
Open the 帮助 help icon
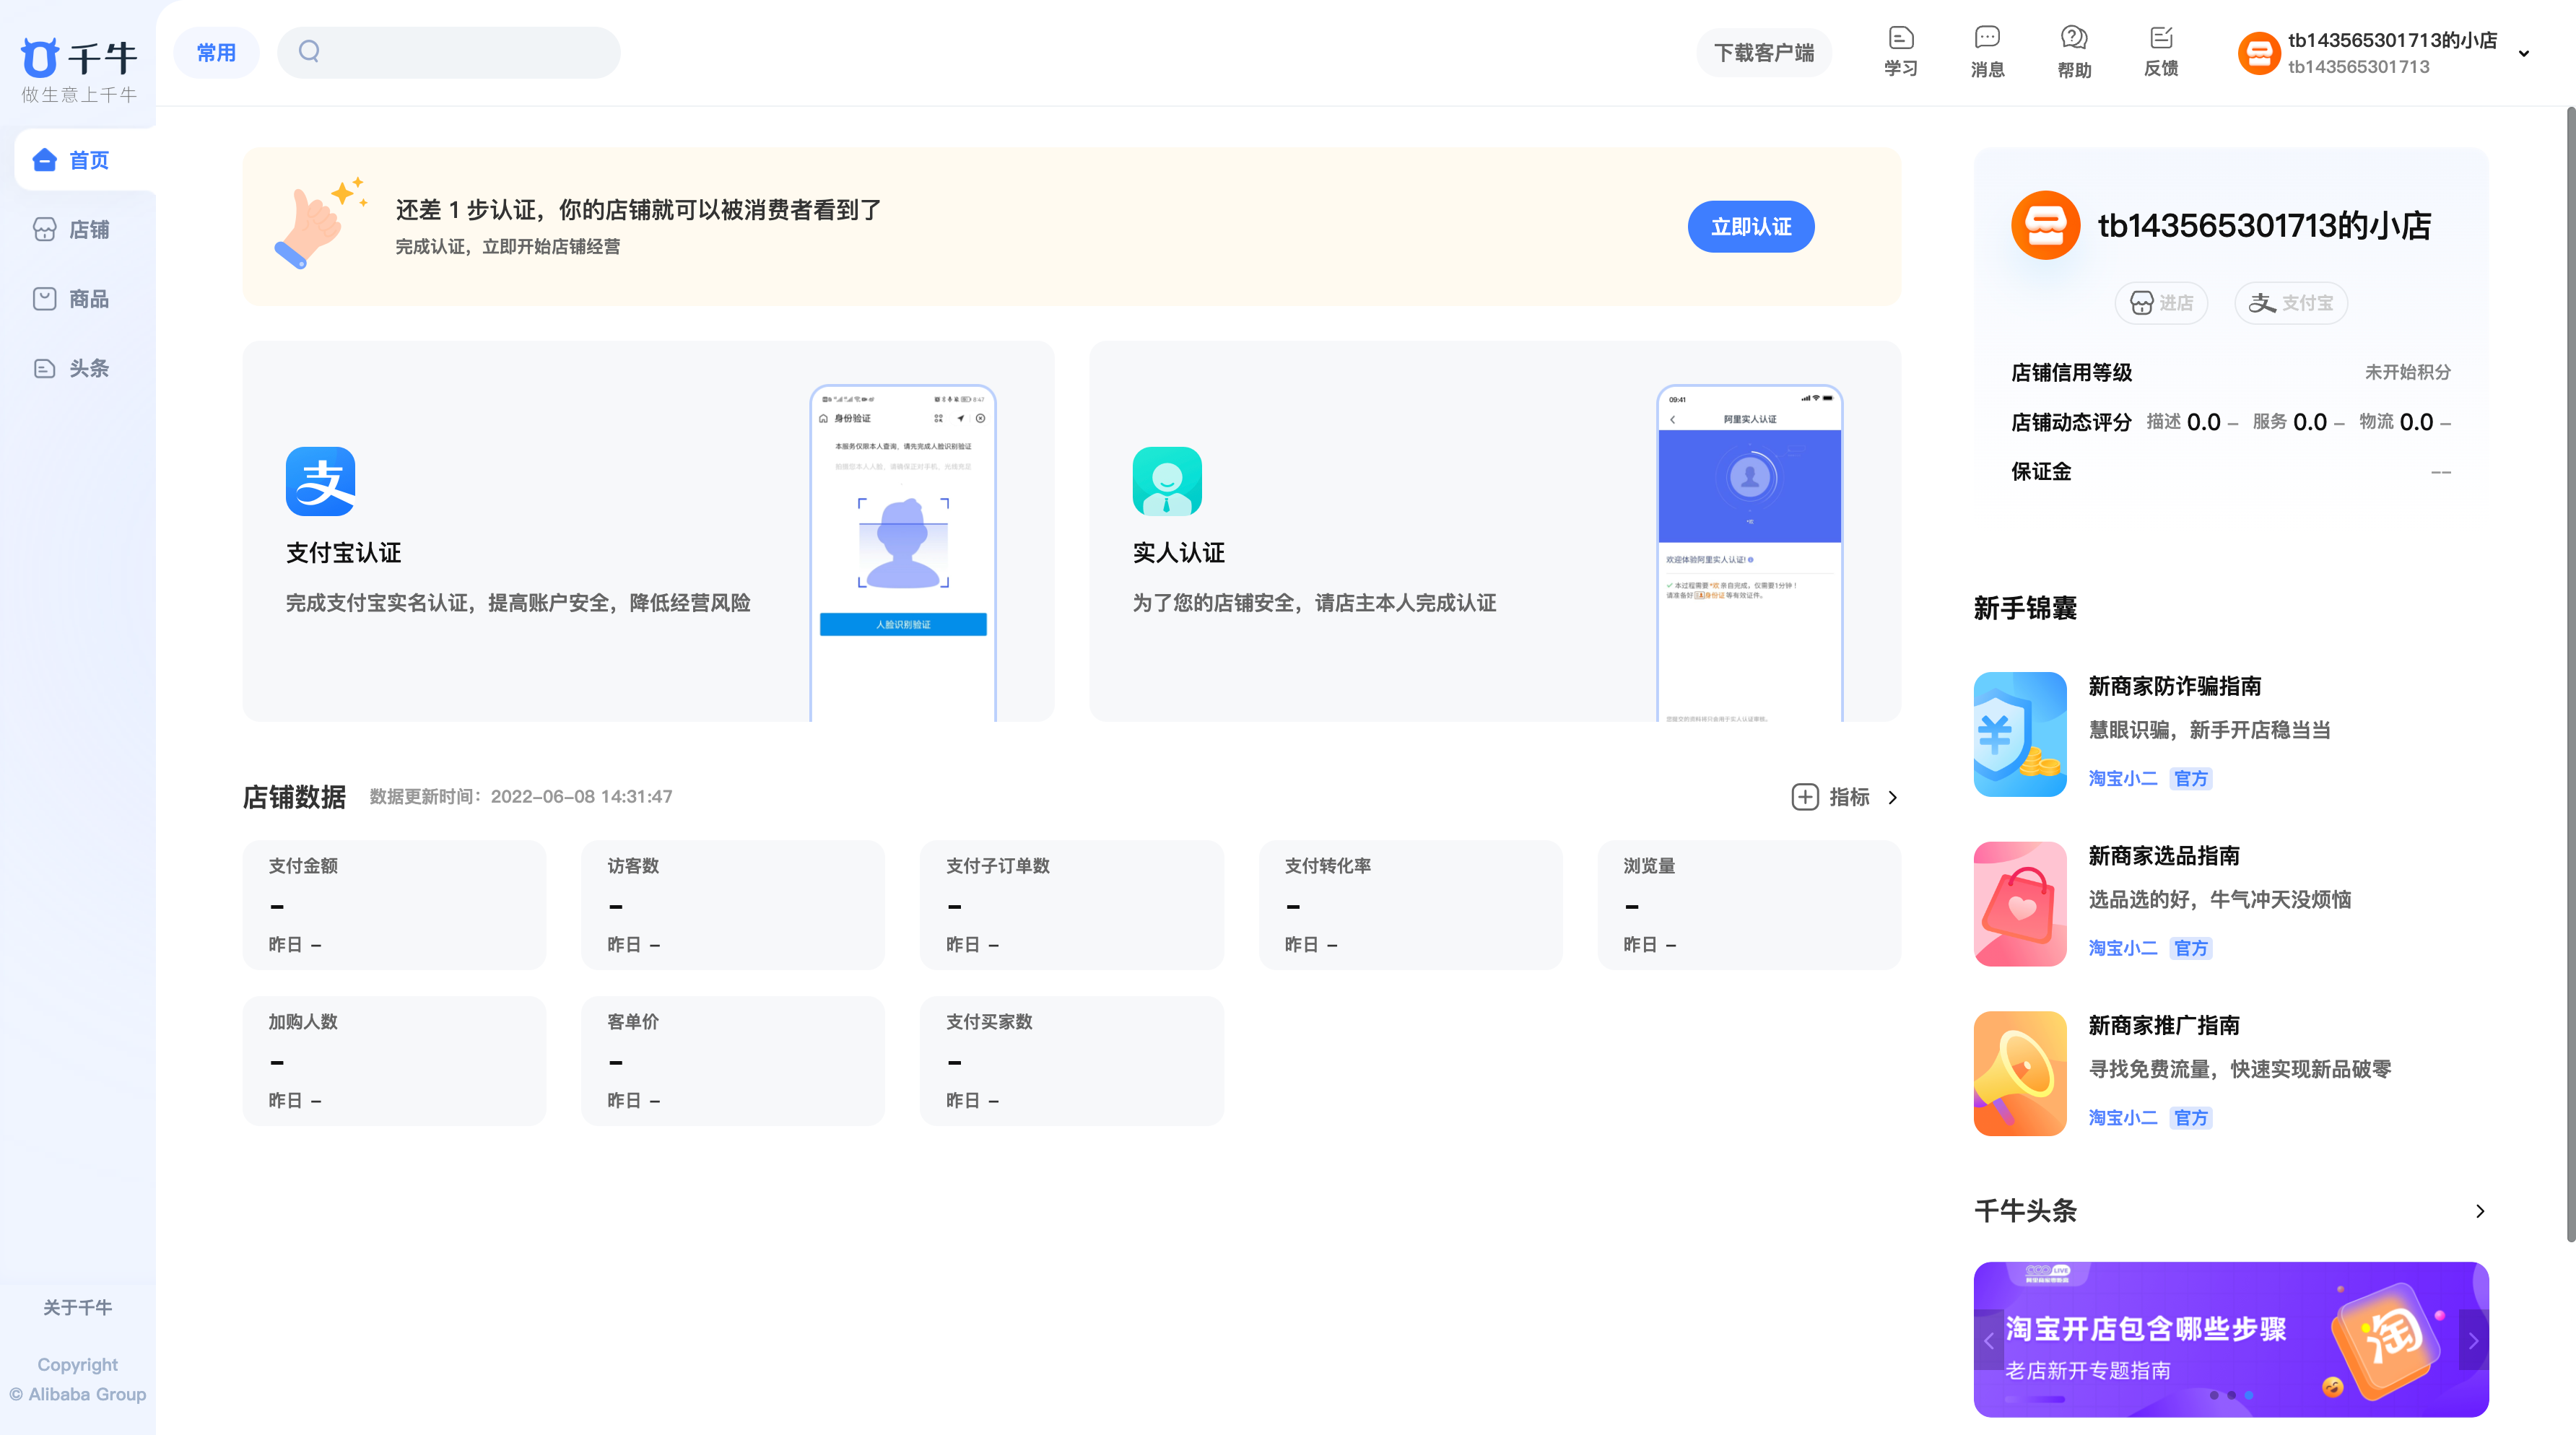(x=2074, y=52)
